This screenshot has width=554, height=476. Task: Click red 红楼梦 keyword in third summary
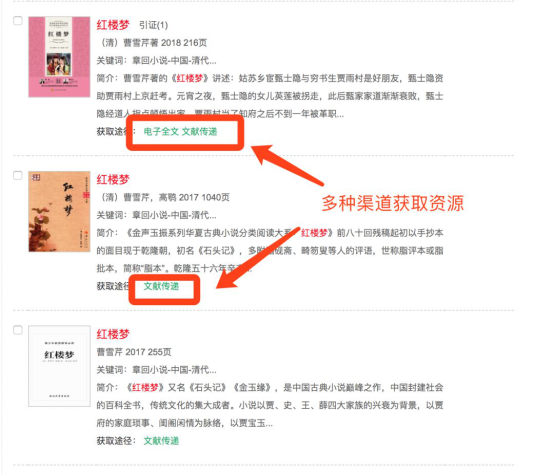point(145,388)
